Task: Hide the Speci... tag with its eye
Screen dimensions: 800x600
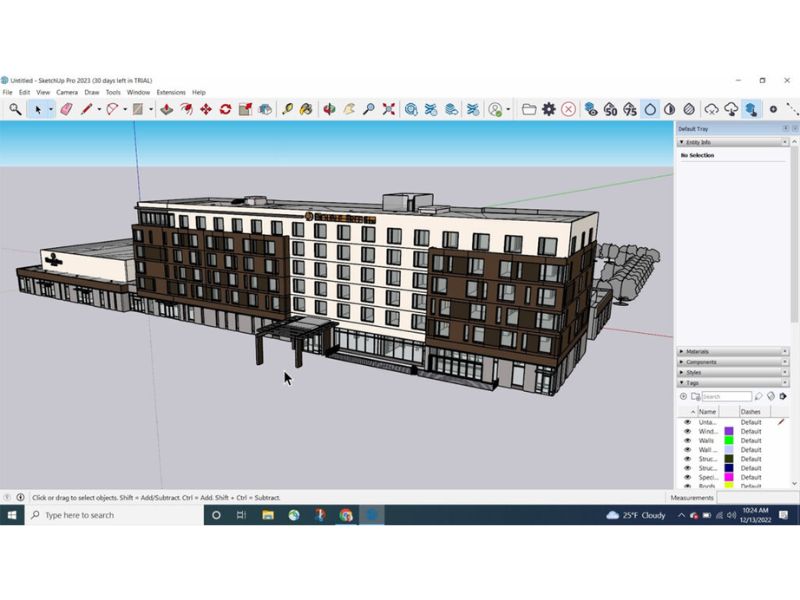Action: (x=687, y=477)
